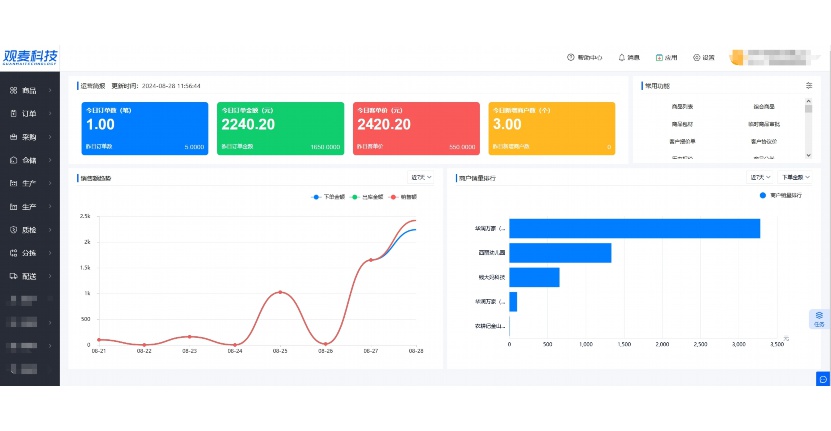Viewport: 831px width, 431px height.
Task: Click the blue 今日订单数 summary card
Action: coord(144,128)
